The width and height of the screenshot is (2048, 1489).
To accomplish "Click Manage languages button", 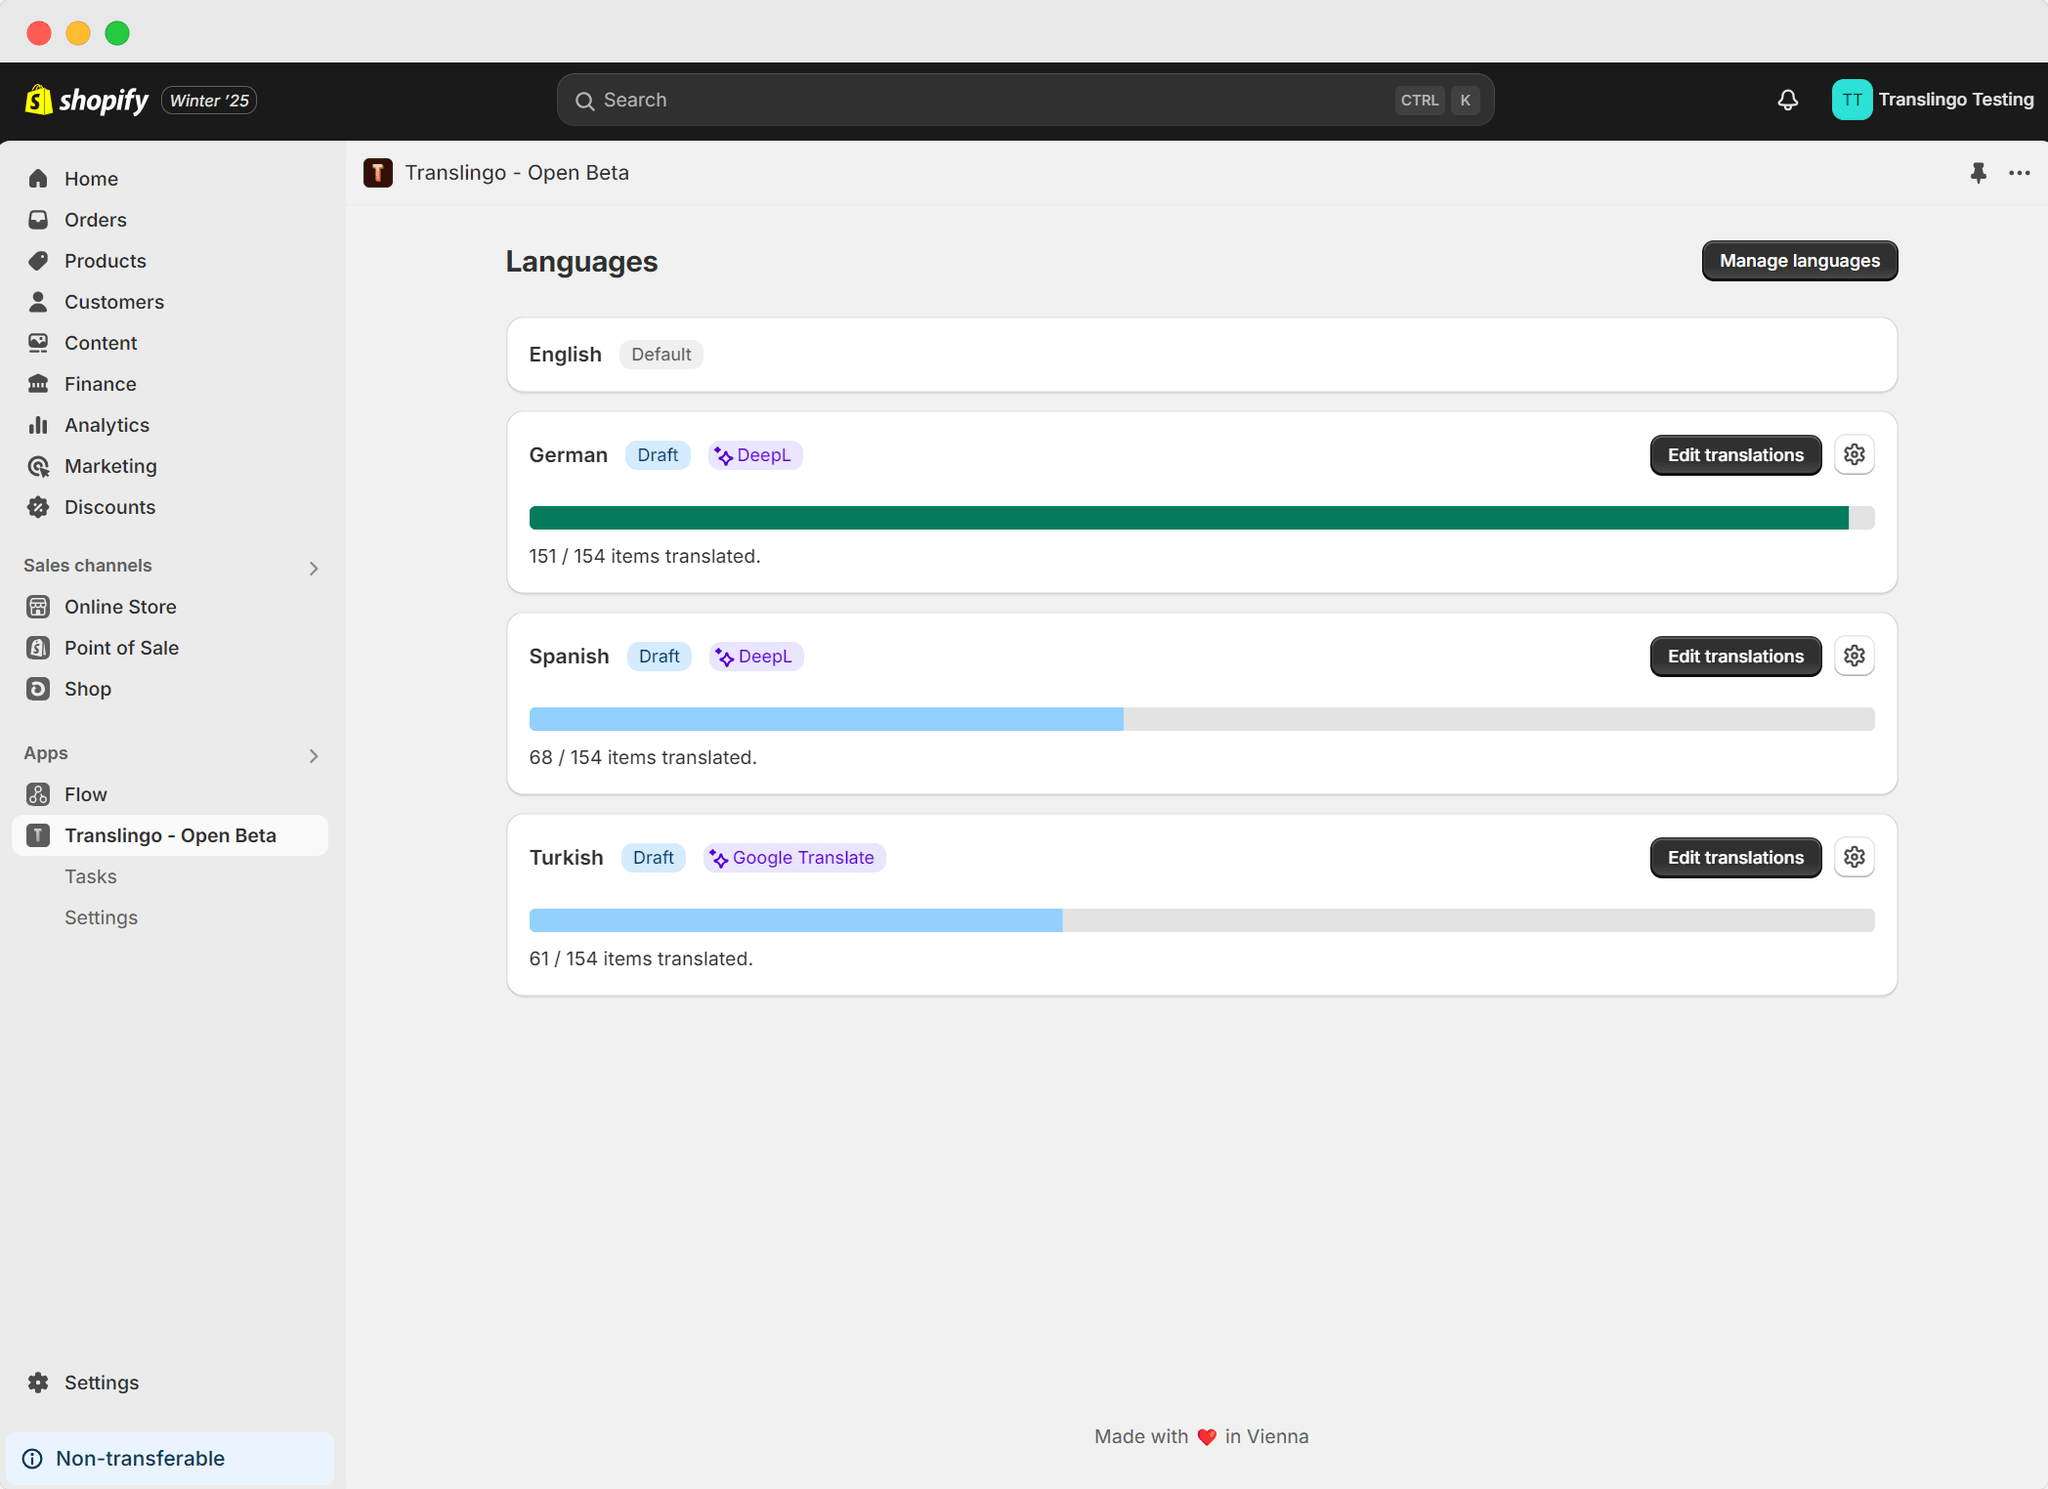I will (x=1799, y=261).
